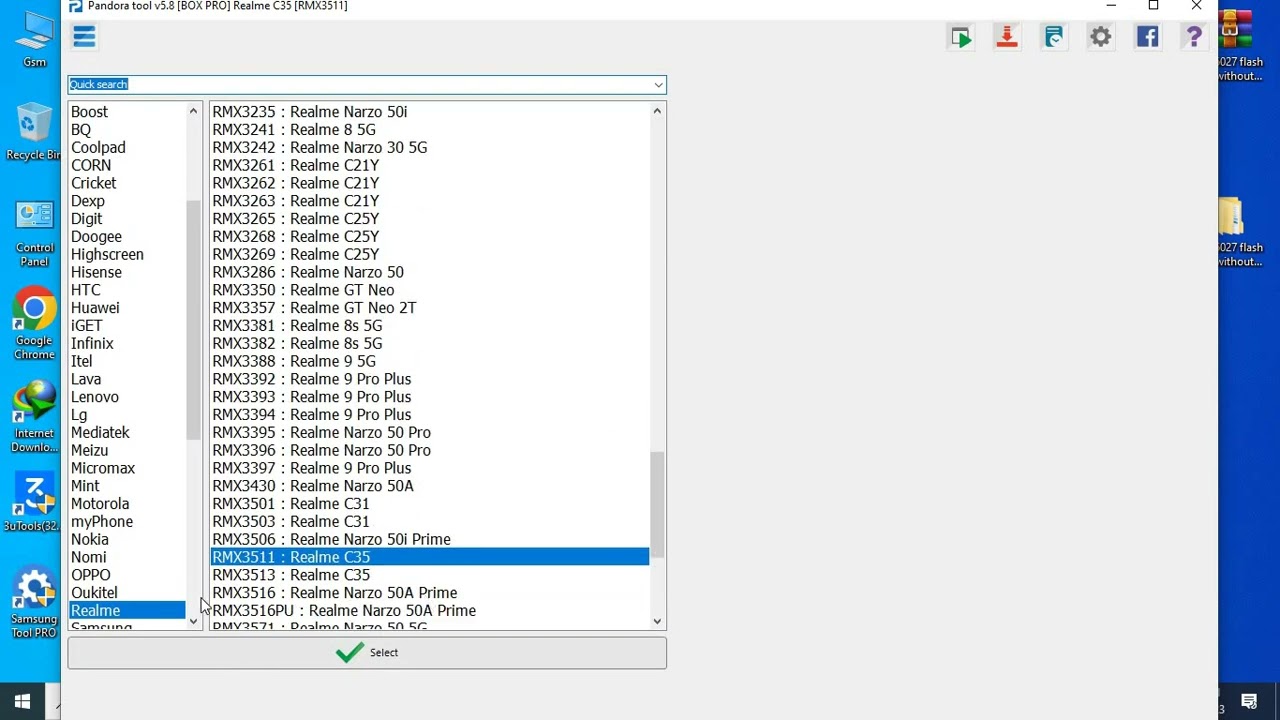Click the green play/run toolbar icon
This screenshot has height=720, width=1280.
pyautogui.click(x=960, y=38)
